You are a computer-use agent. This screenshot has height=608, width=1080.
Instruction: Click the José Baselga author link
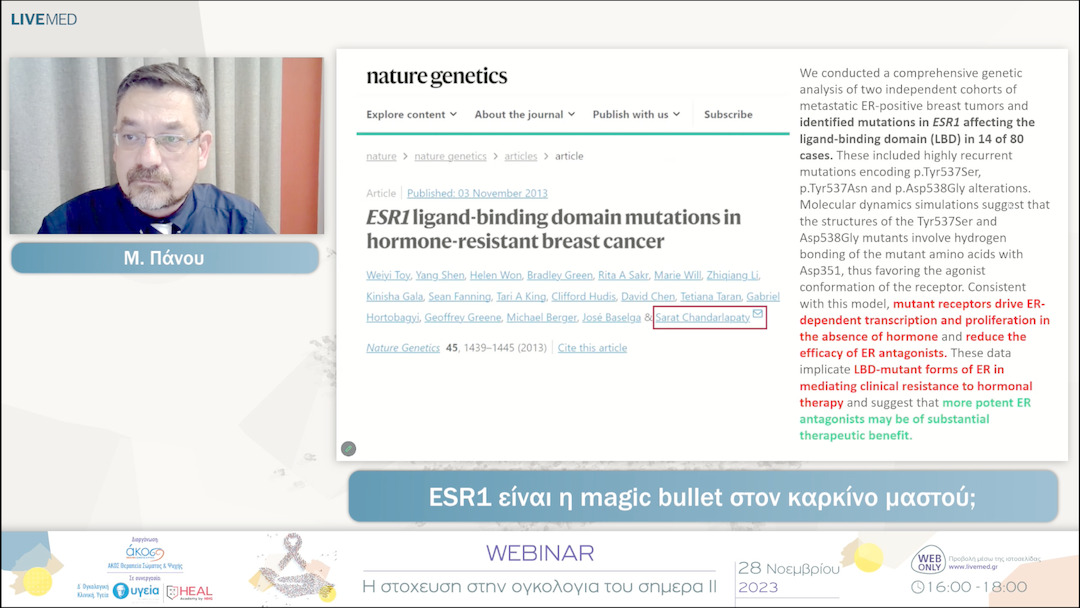611,318
